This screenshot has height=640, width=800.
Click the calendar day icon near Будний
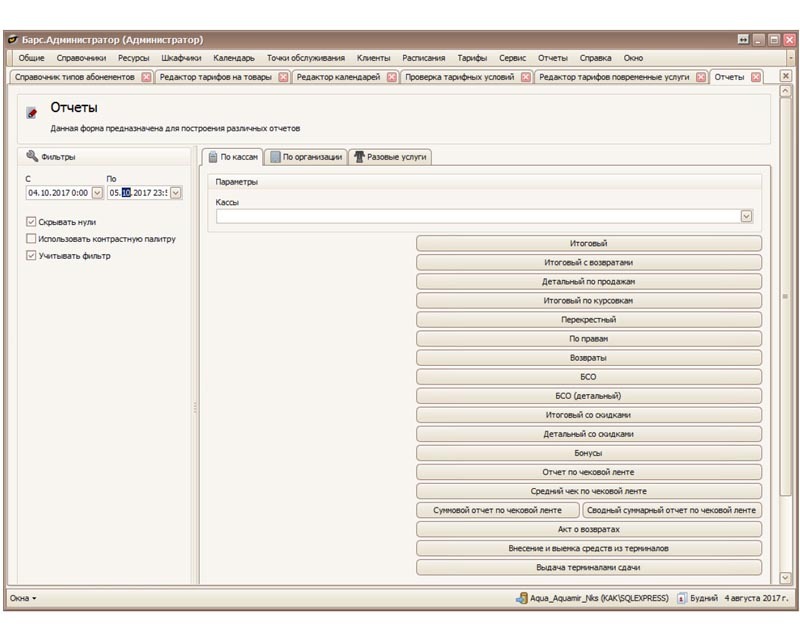[681, 598]
